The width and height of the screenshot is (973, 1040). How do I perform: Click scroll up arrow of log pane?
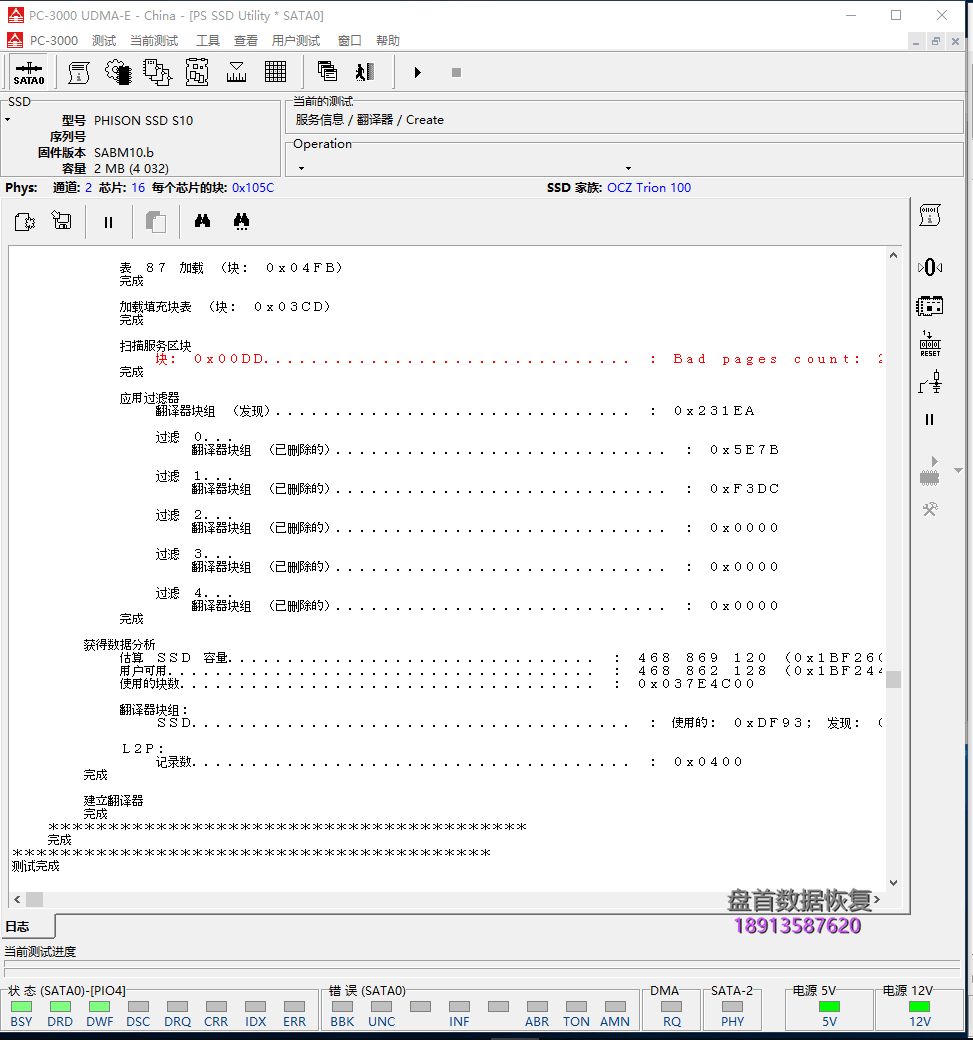[x=893, y=255]
